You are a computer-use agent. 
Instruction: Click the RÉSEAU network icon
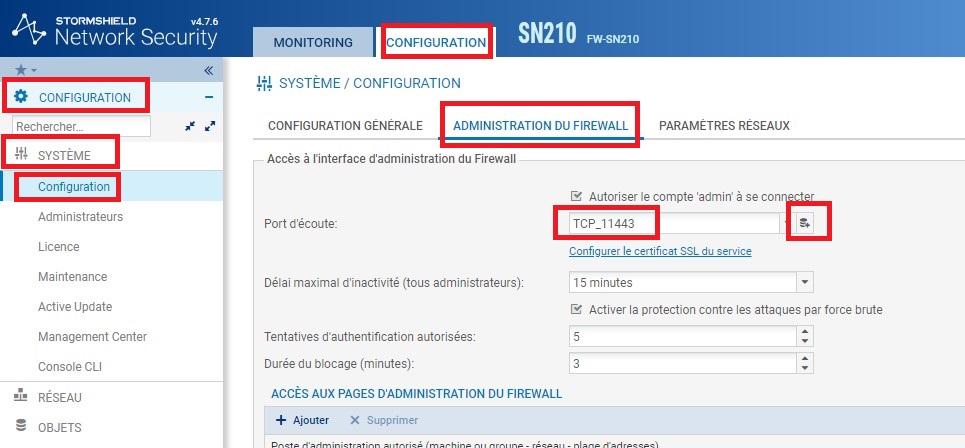click(21, 397)
